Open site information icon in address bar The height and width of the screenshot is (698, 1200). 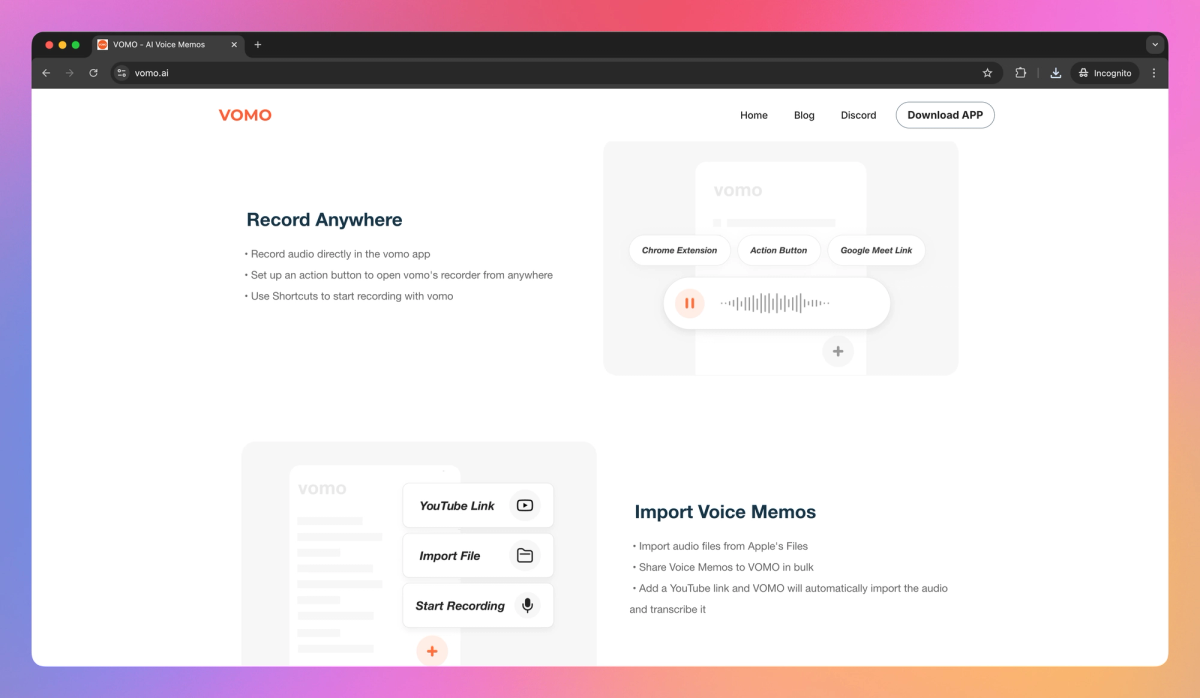[122, 73]
